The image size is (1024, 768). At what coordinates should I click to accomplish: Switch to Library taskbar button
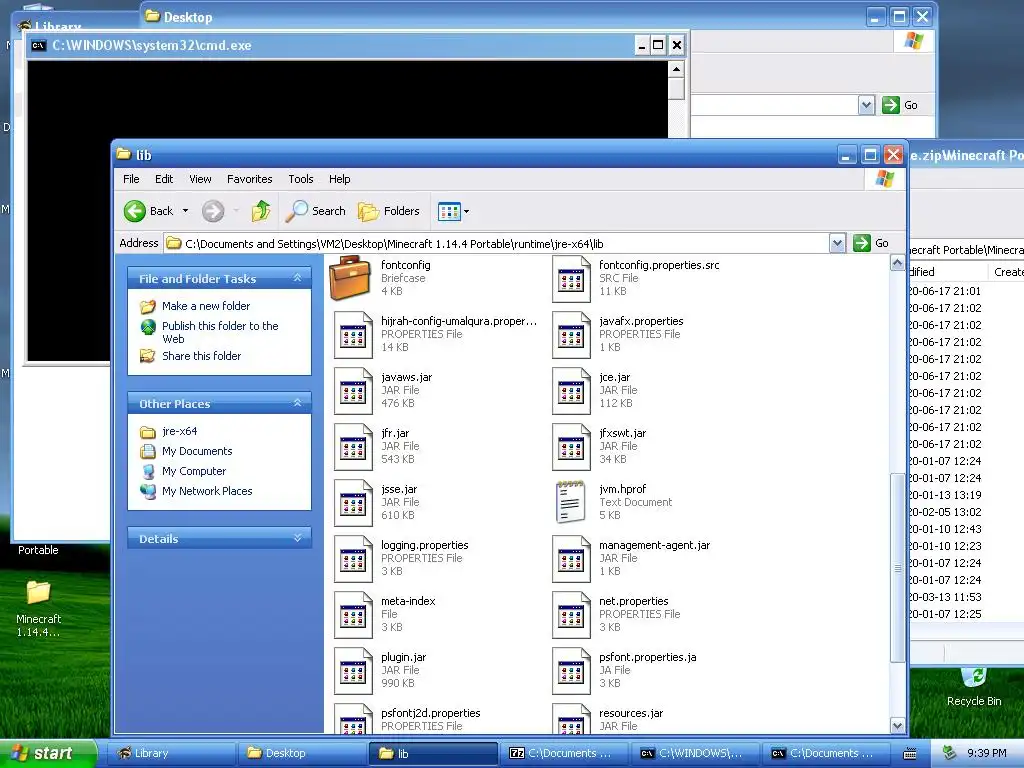click(170, 753)
